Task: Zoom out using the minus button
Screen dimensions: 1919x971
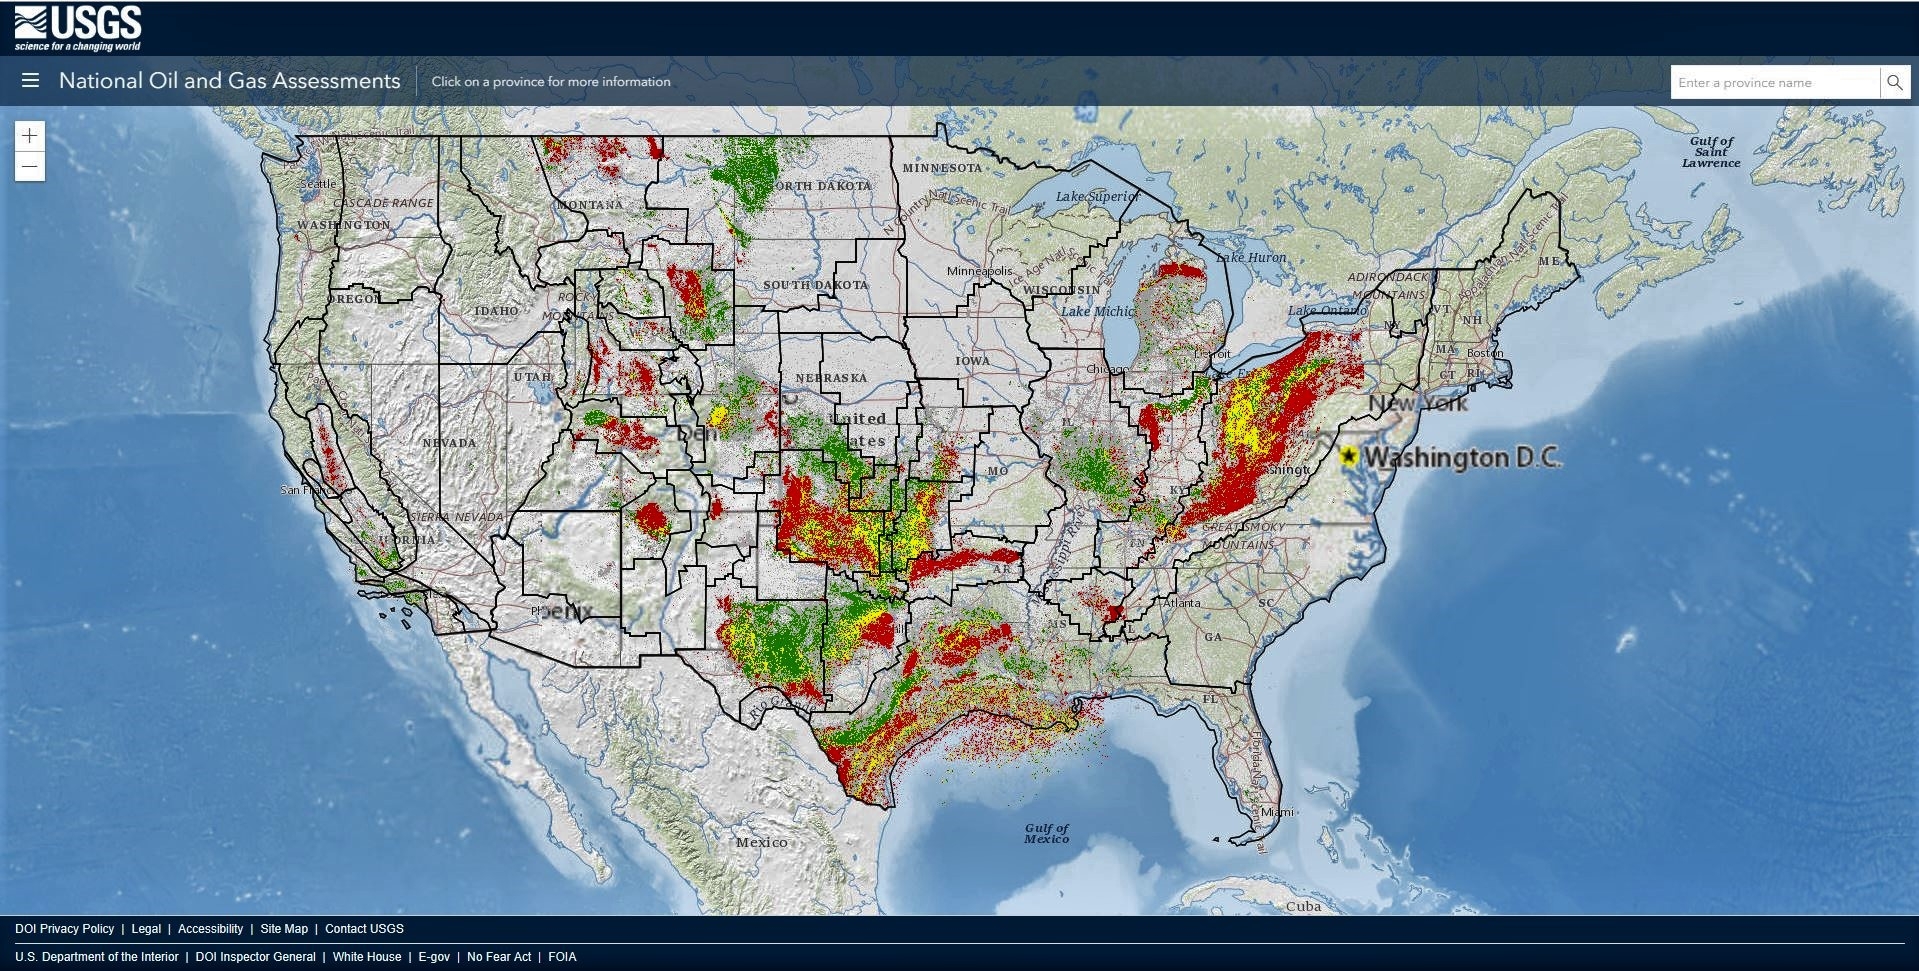Action: click(30, 166)
